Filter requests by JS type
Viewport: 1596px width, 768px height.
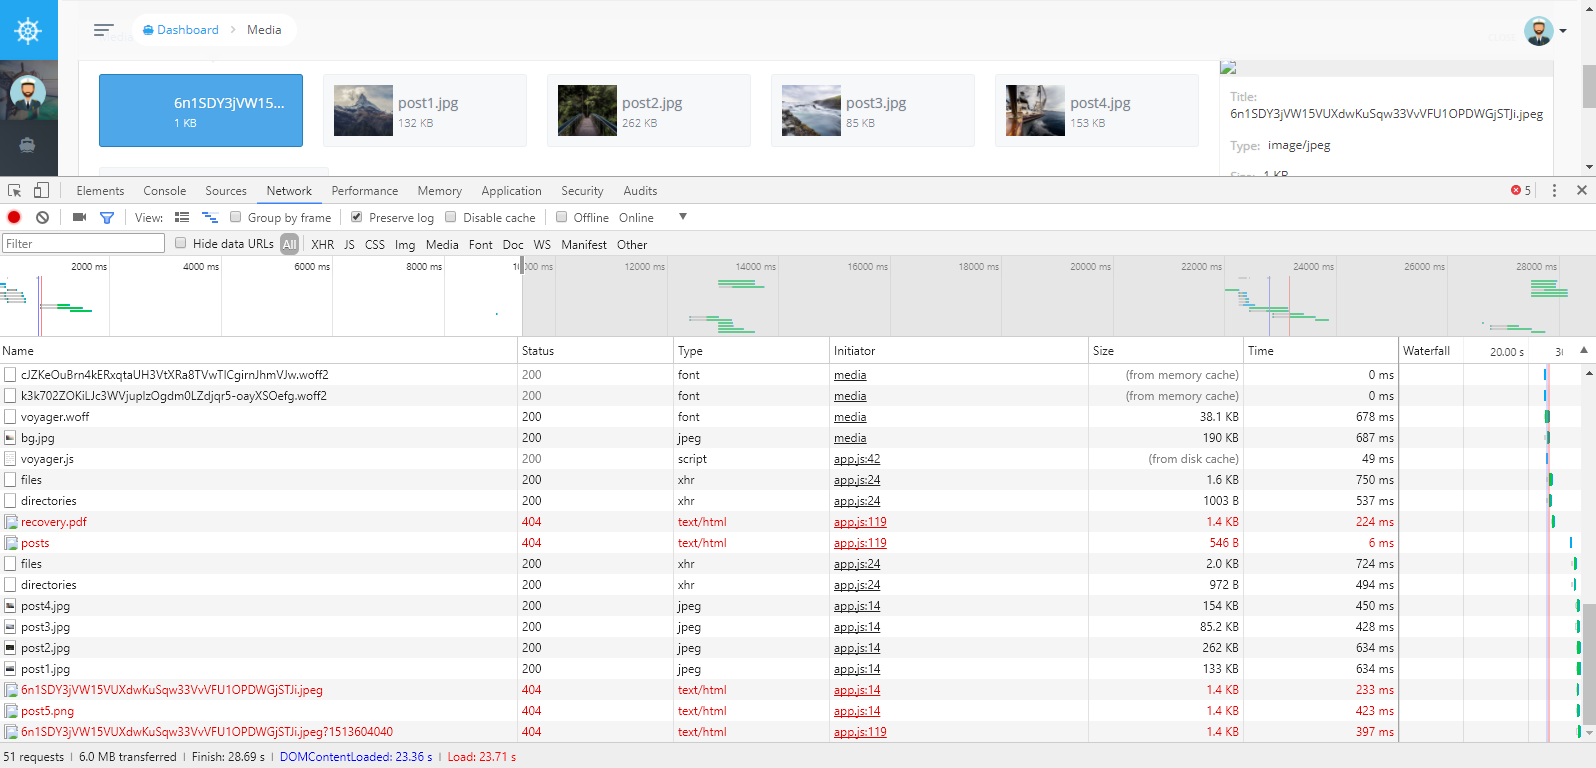(350, 244)
